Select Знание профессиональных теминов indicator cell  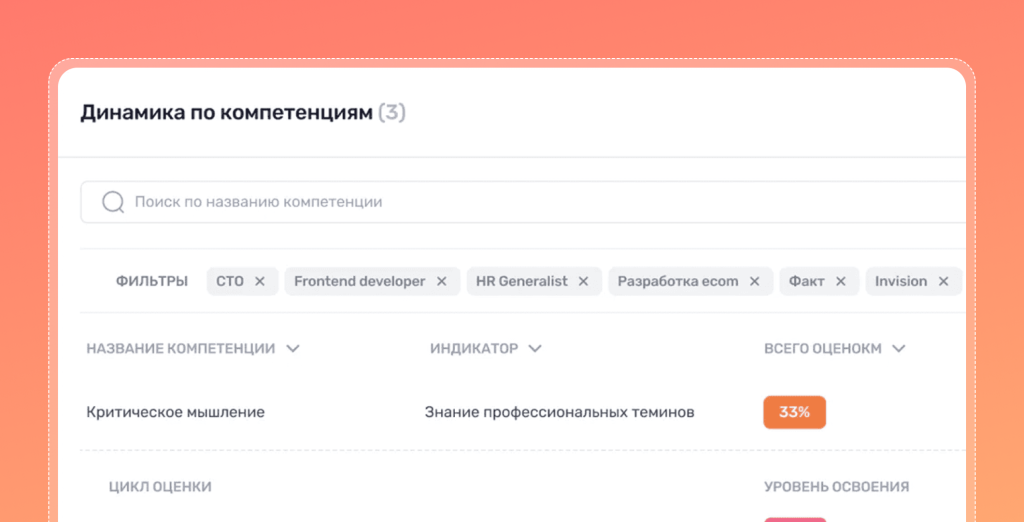pyautogui.click(x=560, y=412)
